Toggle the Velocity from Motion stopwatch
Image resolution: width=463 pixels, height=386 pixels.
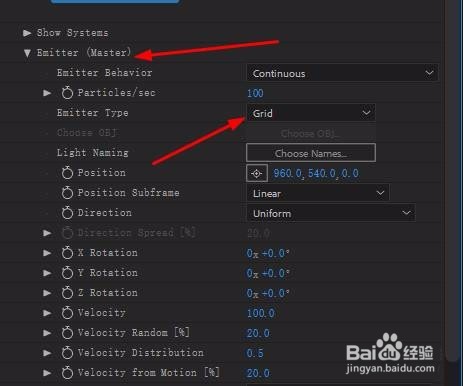(67, 373)
